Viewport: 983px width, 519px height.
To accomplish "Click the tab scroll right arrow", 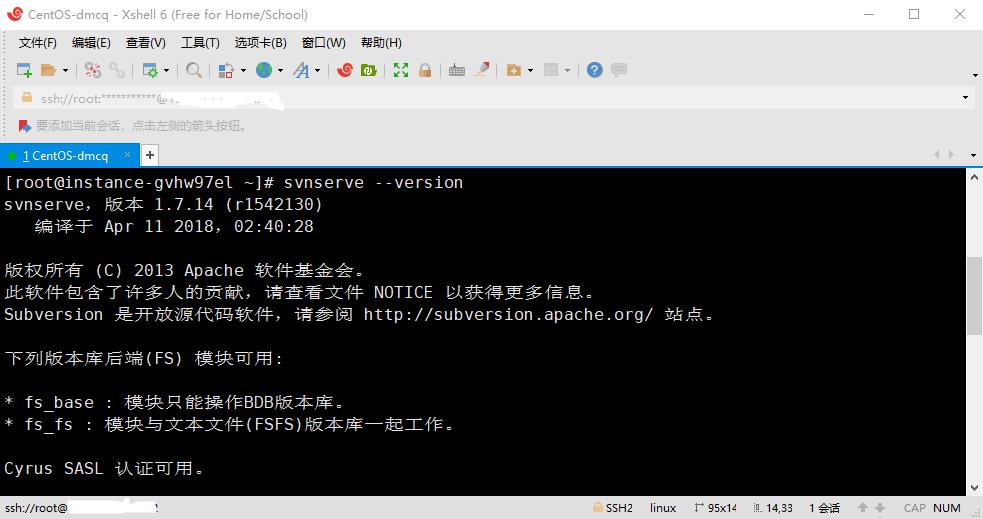I will pos(951,155).
